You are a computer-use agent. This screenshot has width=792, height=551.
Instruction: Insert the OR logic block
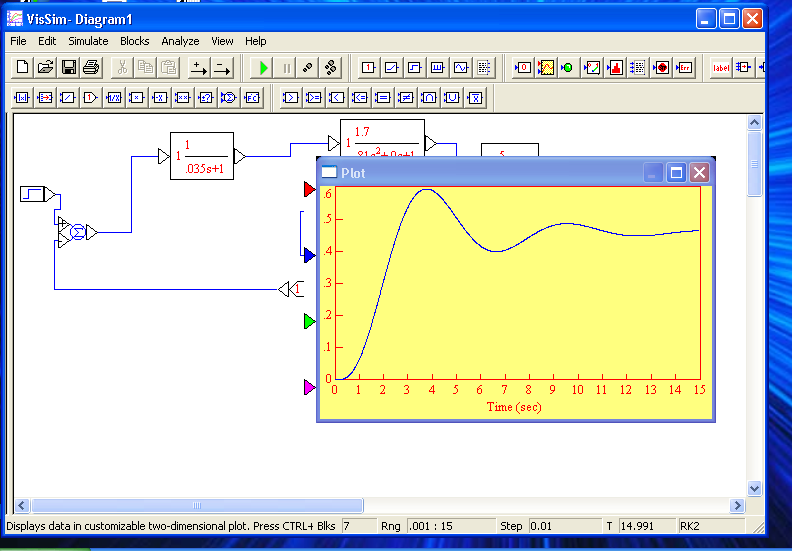pos(452,98)
